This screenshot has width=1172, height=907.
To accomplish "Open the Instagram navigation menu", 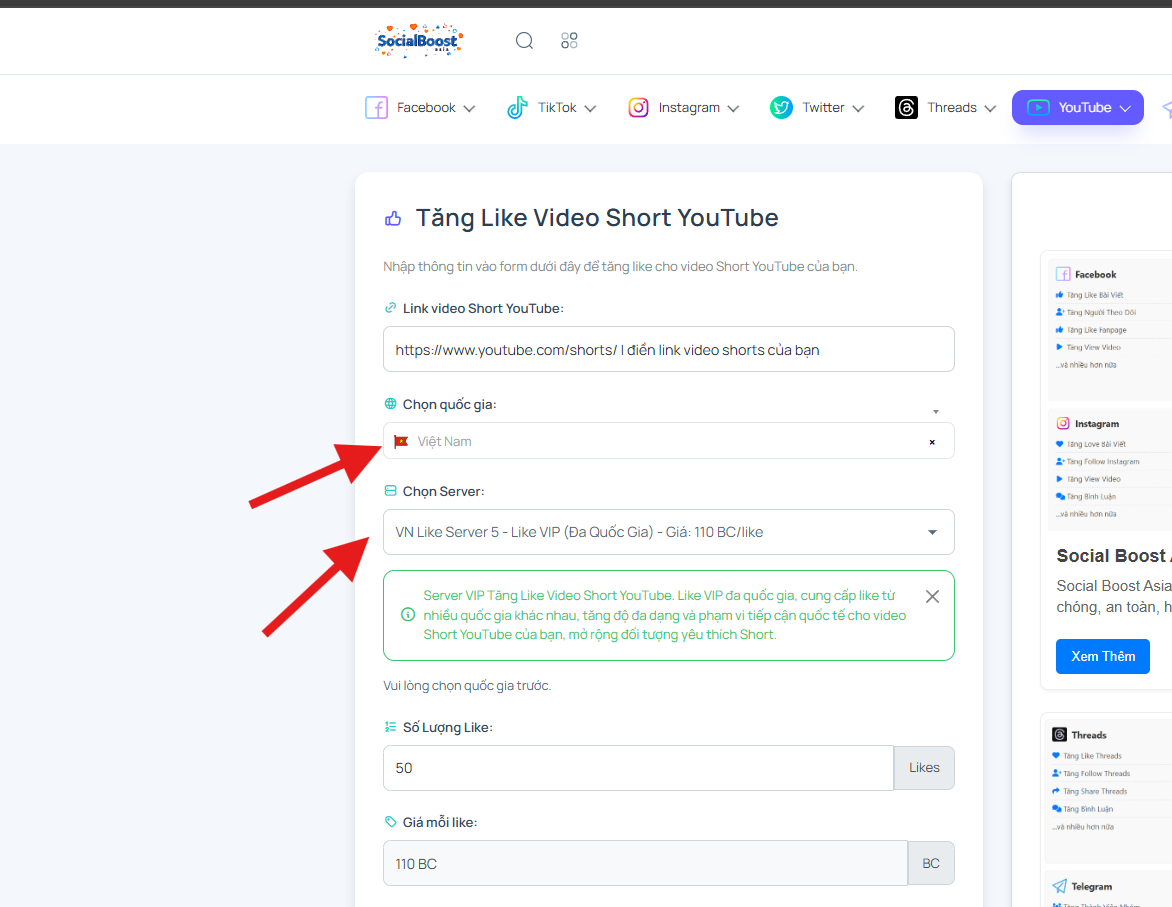I will pos(683,108).
